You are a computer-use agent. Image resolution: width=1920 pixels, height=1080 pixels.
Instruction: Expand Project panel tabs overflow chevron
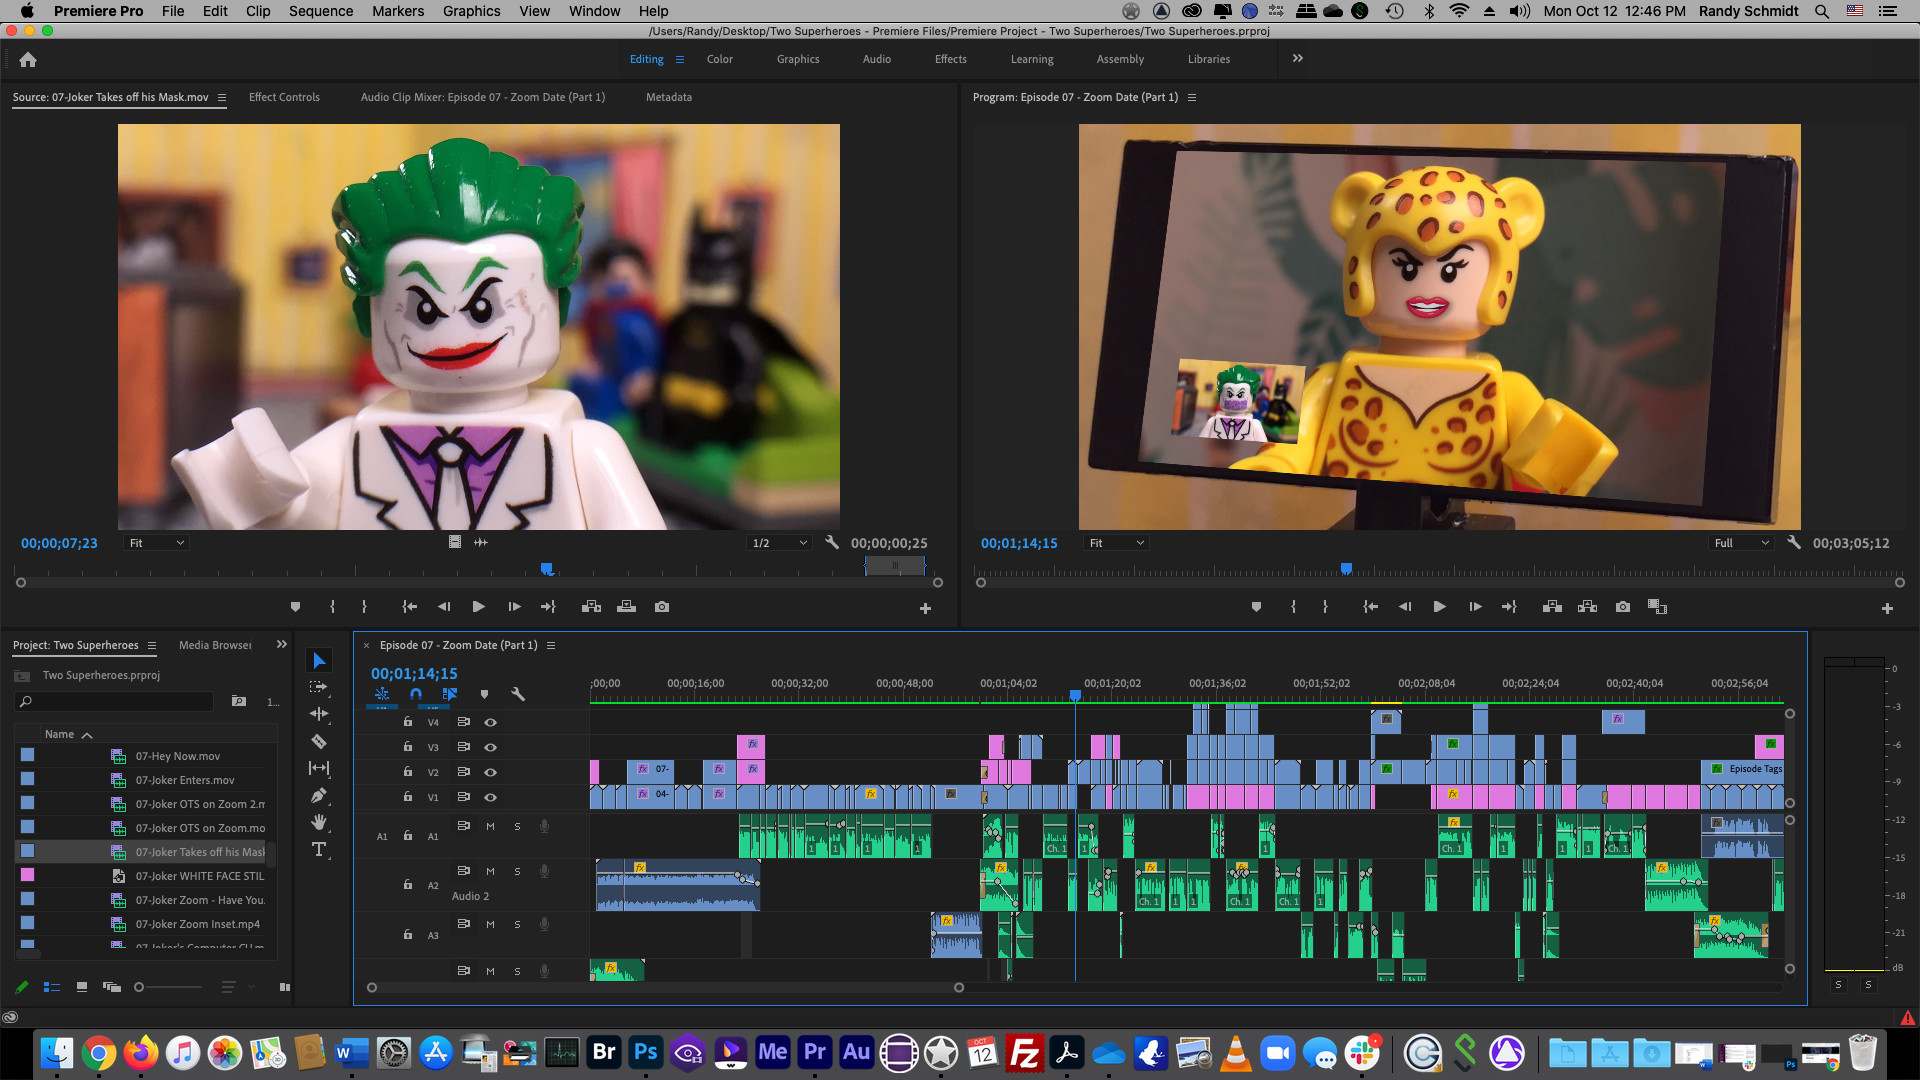282,645
